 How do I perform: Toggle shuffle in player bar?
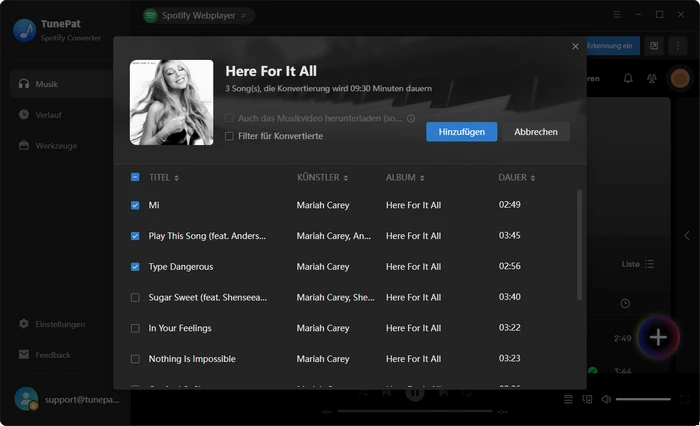click(x=362, y=393)
